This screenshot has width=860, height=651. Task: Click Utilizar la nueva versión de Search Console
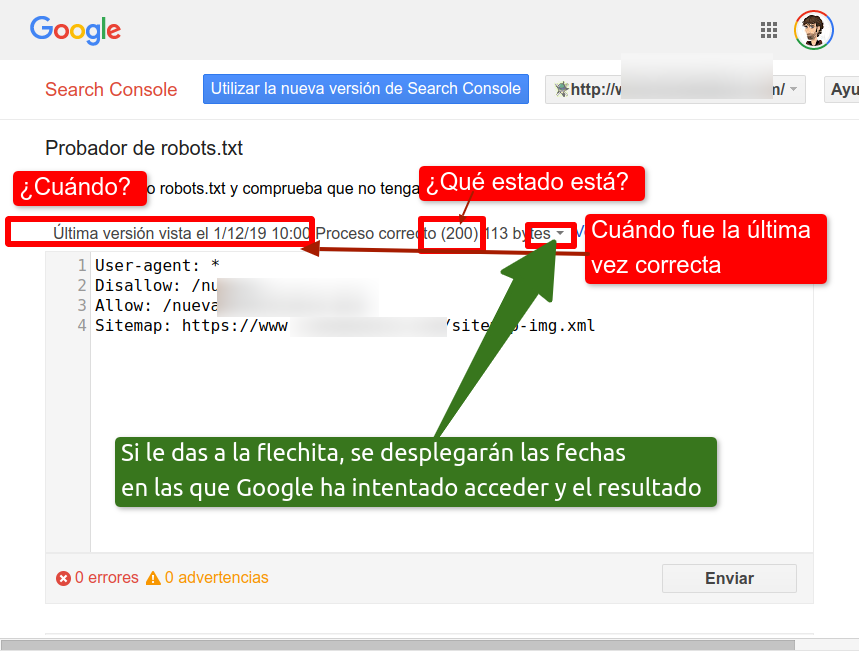tap(366, 89)
